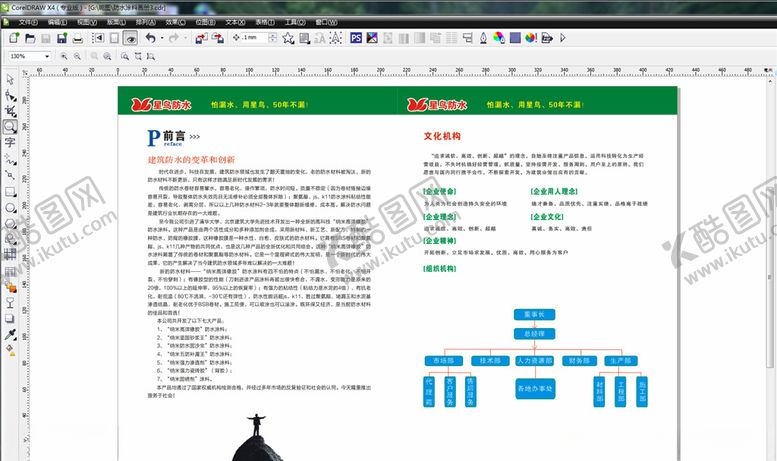Viewport: 777px width, 461px height.
Task: Expand the undo history dropdown arrow
Action: point(162,38)
